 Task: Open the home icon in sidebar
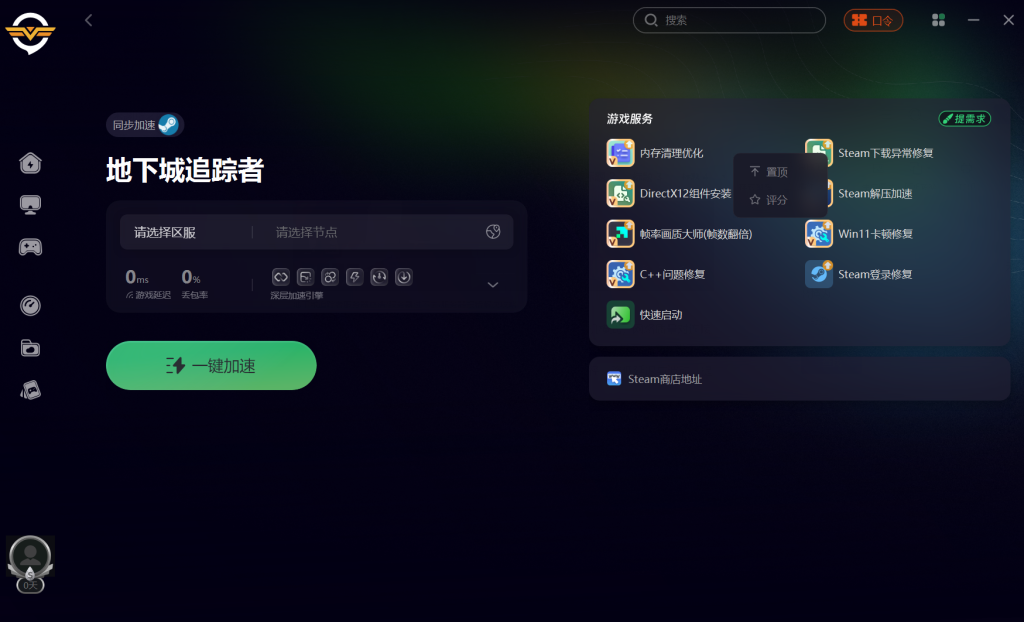coord(30,163)
